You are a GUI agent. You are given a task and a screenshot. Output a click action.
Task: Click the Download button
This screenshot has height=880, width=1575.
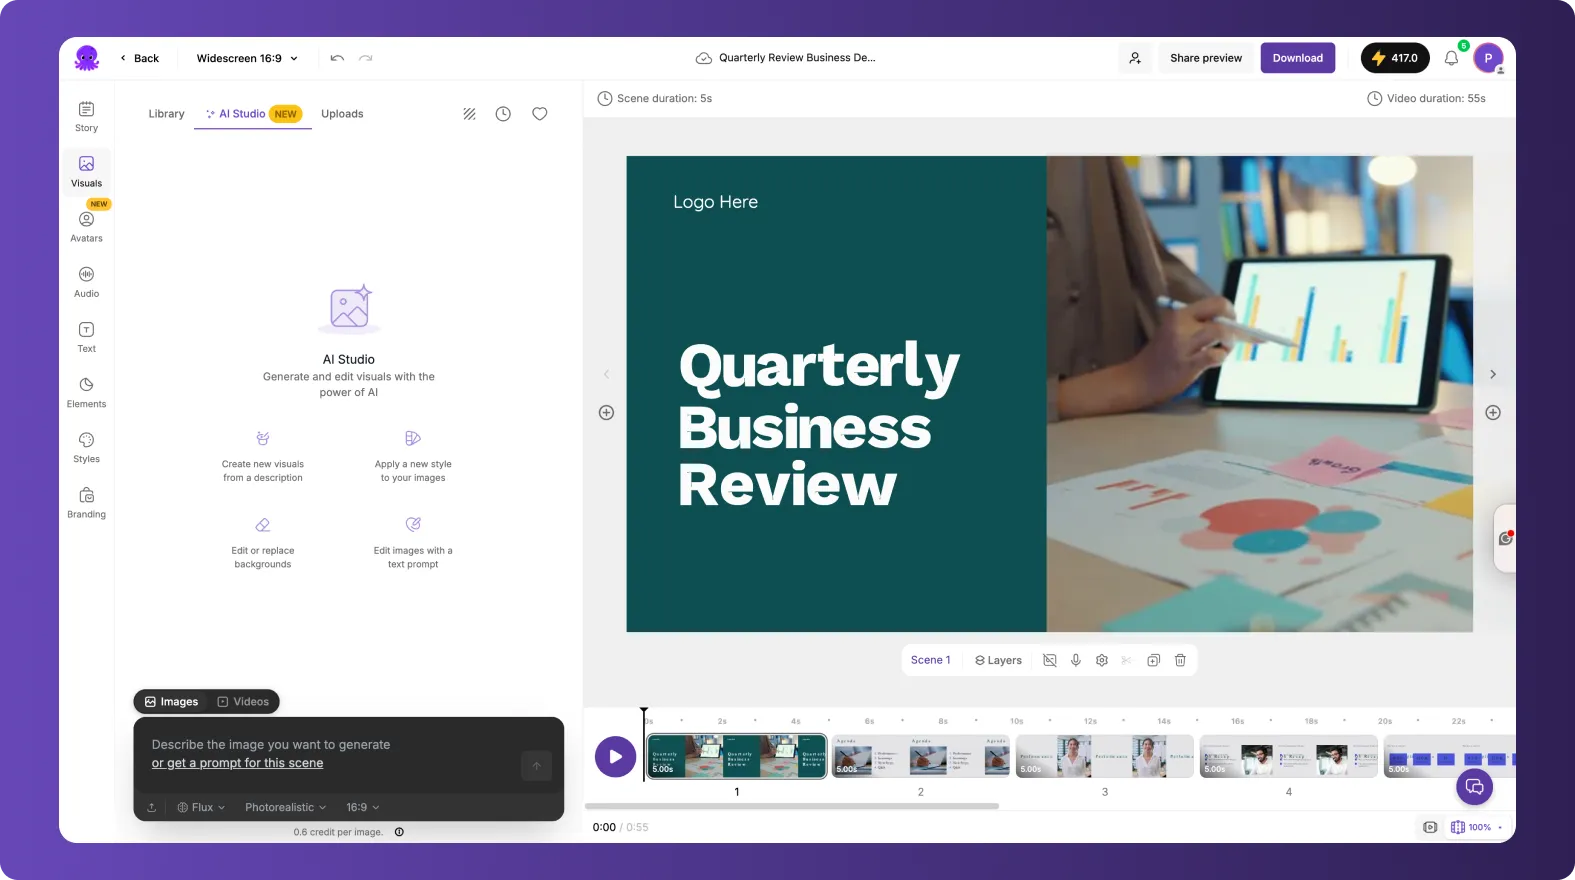pos(1297,58)
